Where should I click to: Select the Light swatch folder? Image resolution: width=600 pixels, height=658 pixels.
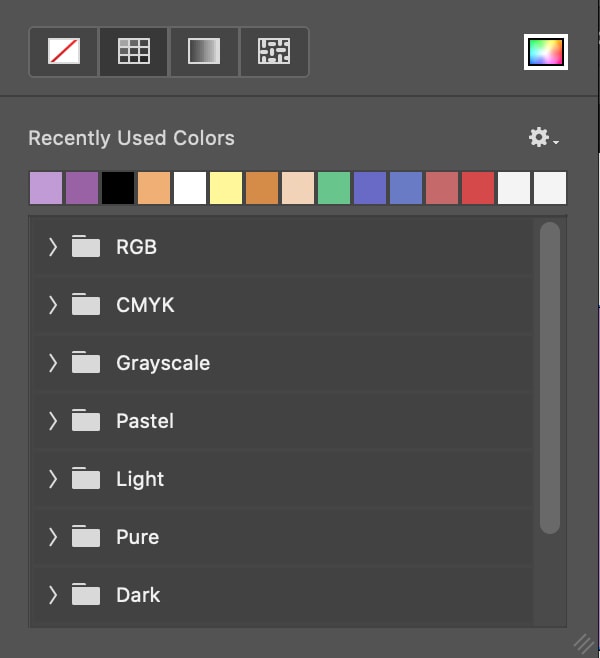140,479
